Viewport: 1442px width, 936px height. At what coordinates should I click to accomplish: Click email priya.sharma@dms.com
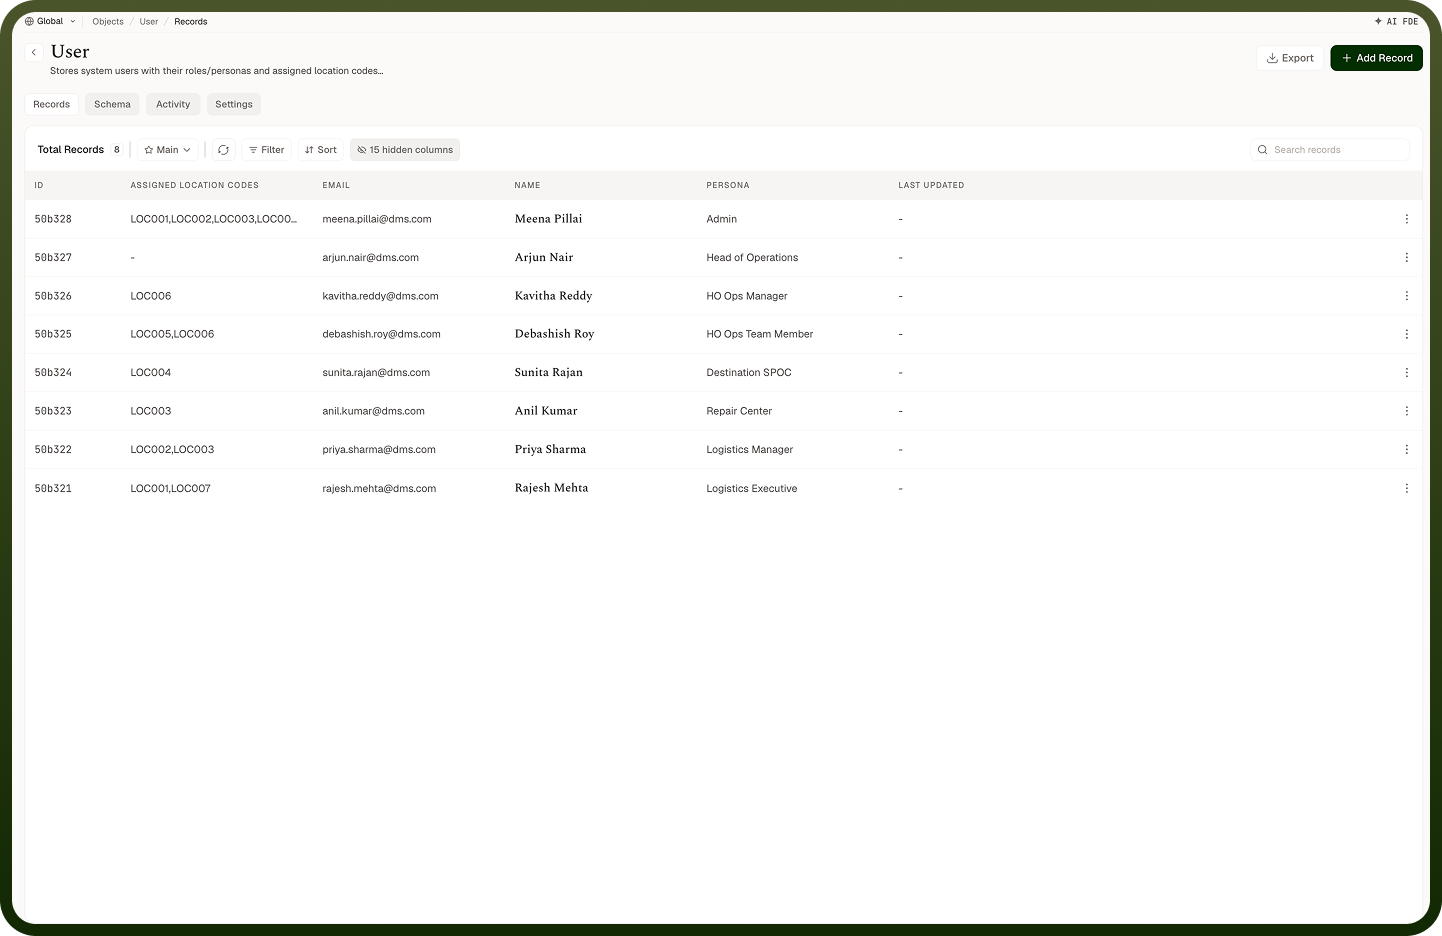tap(379, 449)
